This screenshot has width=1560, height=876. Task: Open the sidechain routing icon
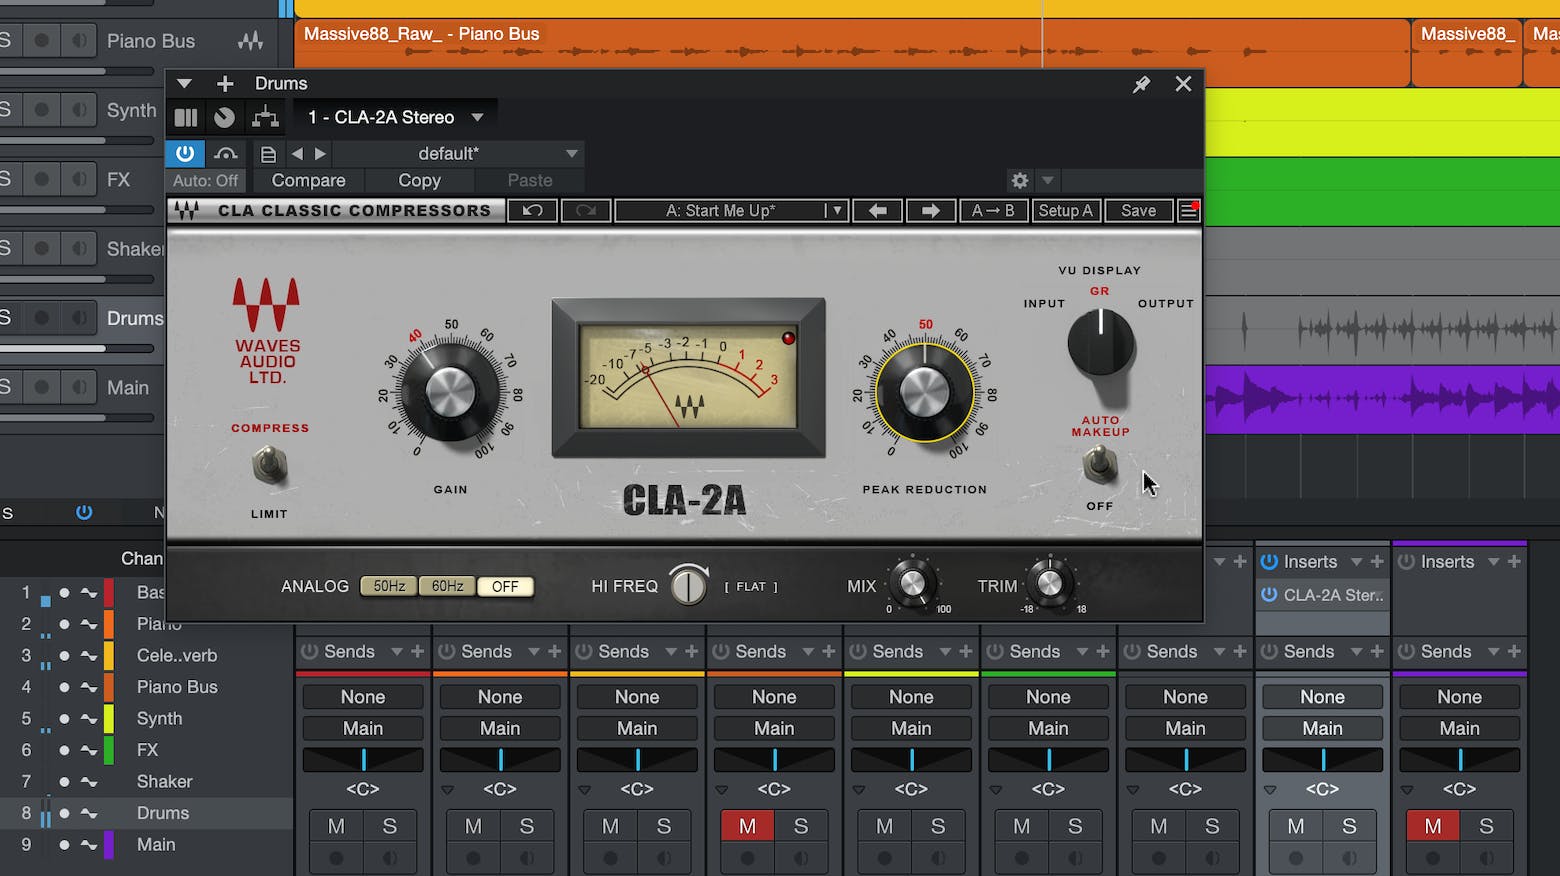click(x=265, y=117)
